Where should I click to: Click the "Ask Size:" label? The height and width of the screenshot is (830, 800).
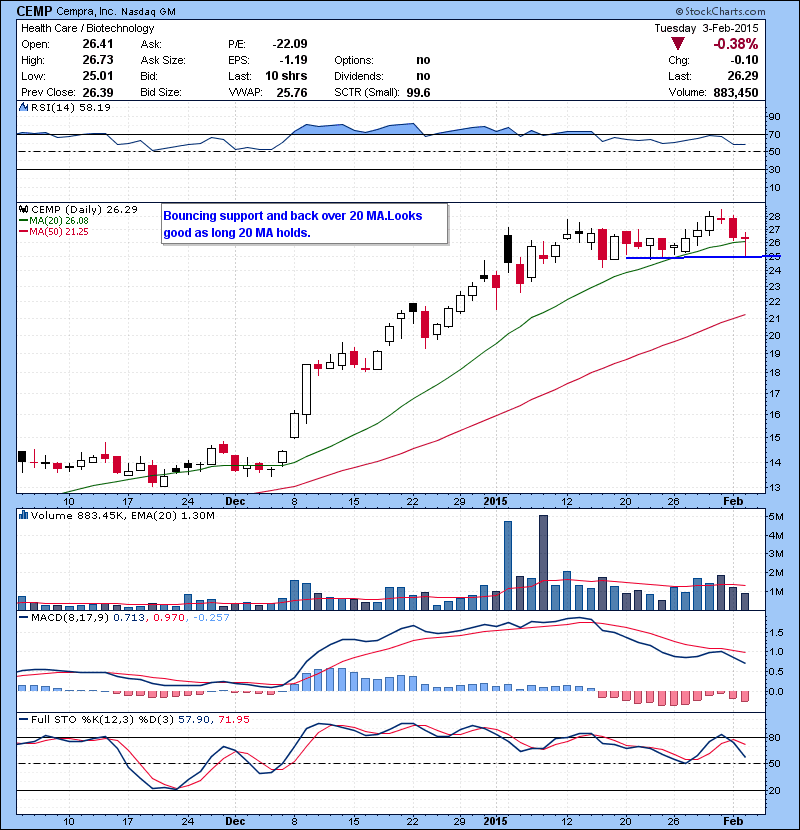point(163,60)
